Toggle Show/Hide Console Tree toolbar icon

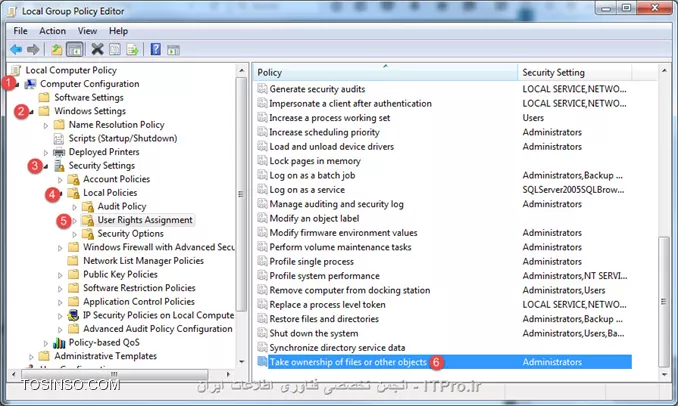point(75,50)
